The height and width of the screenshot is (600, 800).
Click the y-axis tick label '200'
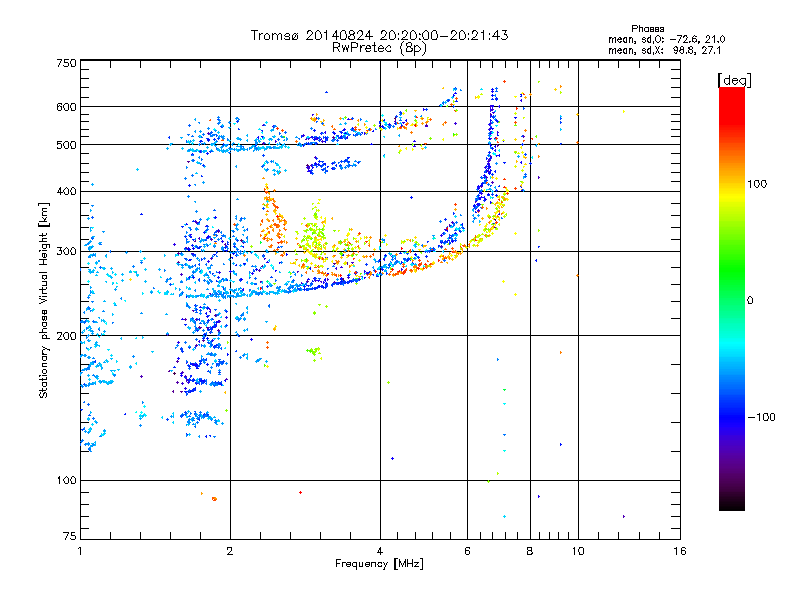pyautogui.click(x=66, y=336)
